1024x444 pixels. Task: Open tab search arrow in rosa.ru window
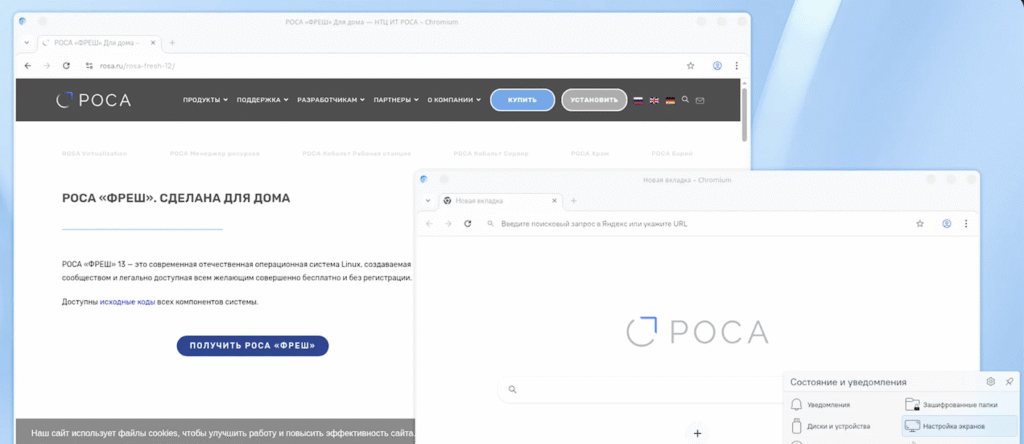[x=26, y=43]
